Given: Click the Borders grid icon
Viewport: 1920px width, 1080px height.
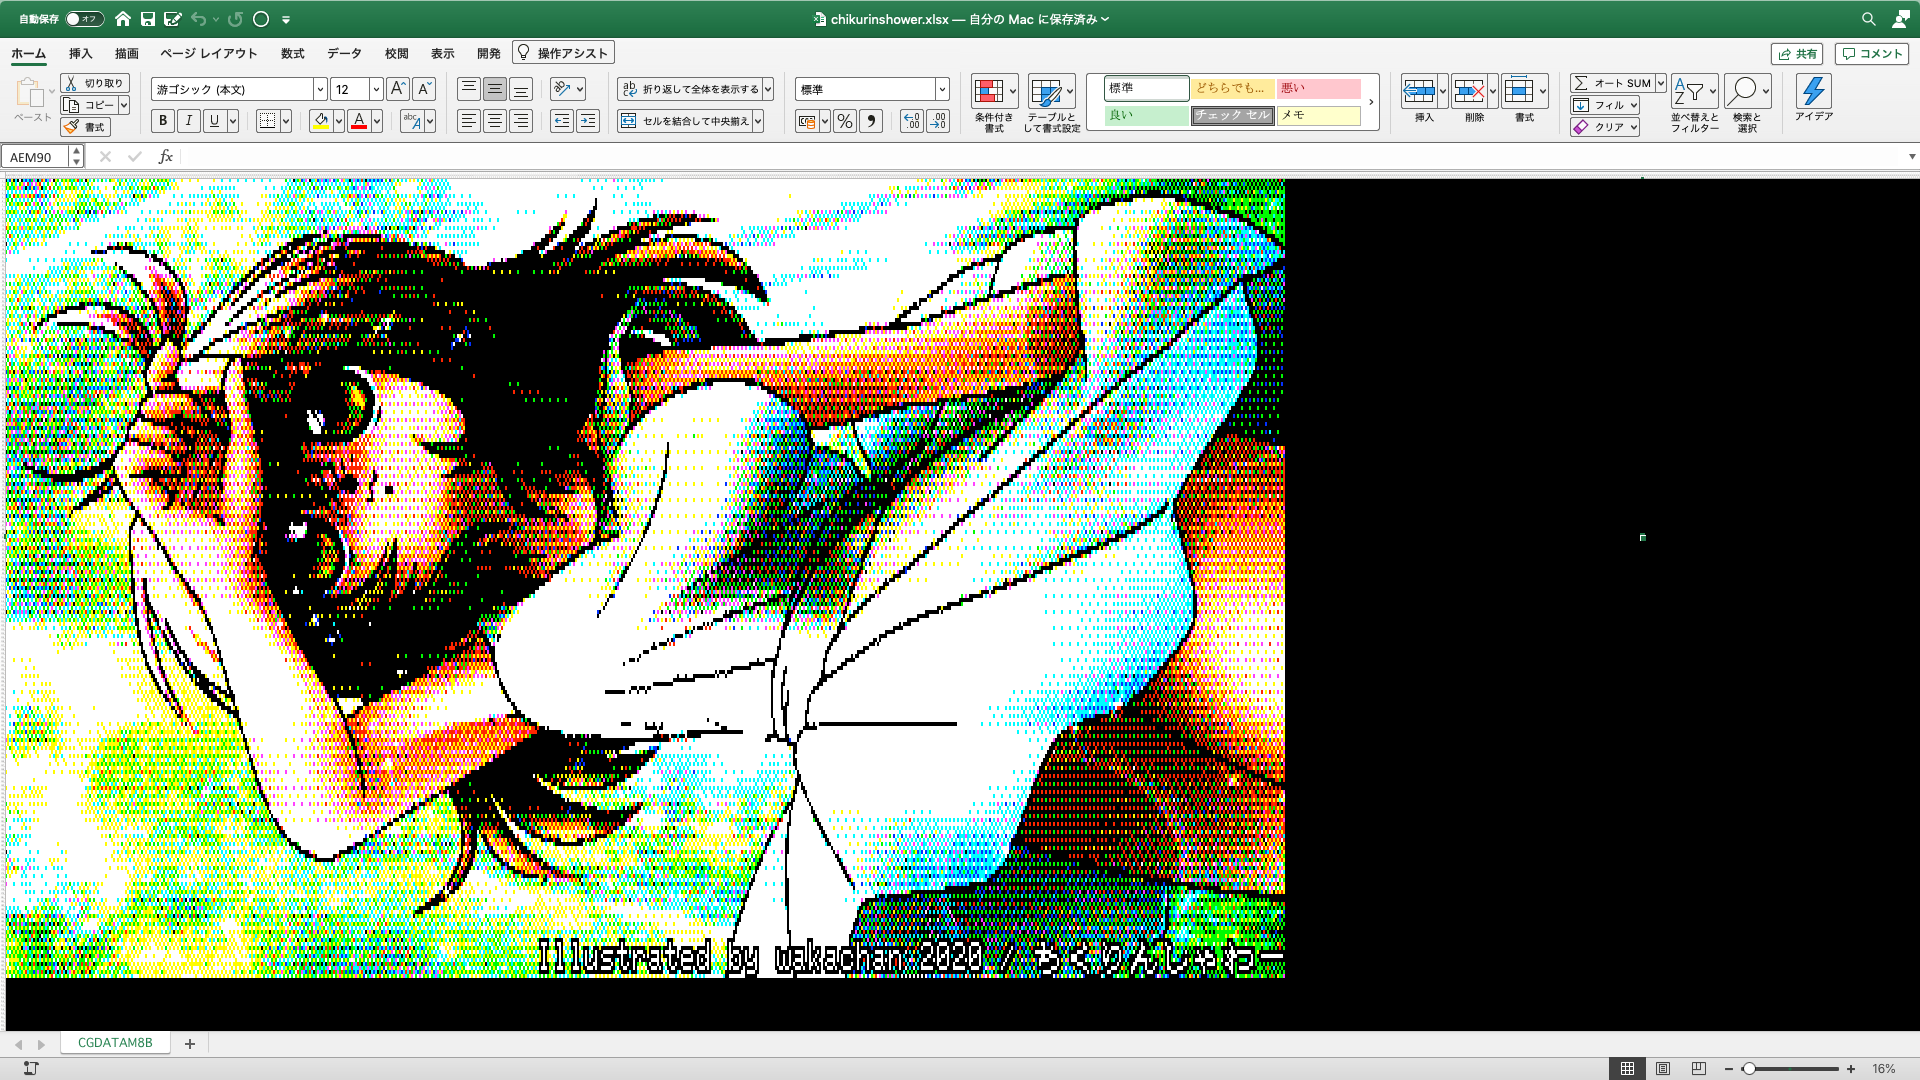Looking at the screenshot, I should [267, 121].
